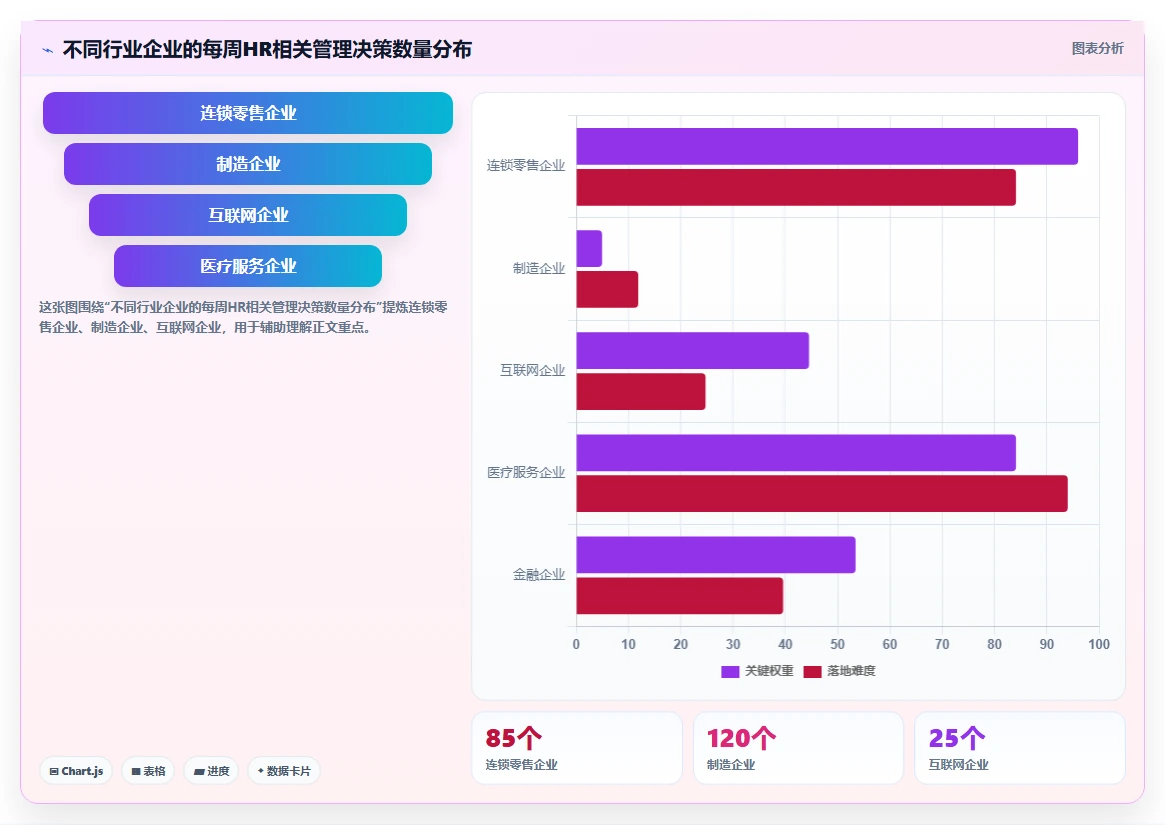1165x825 pixels.
Task: Click the purple bar for 互联网企业
Action: coord(692,351)
